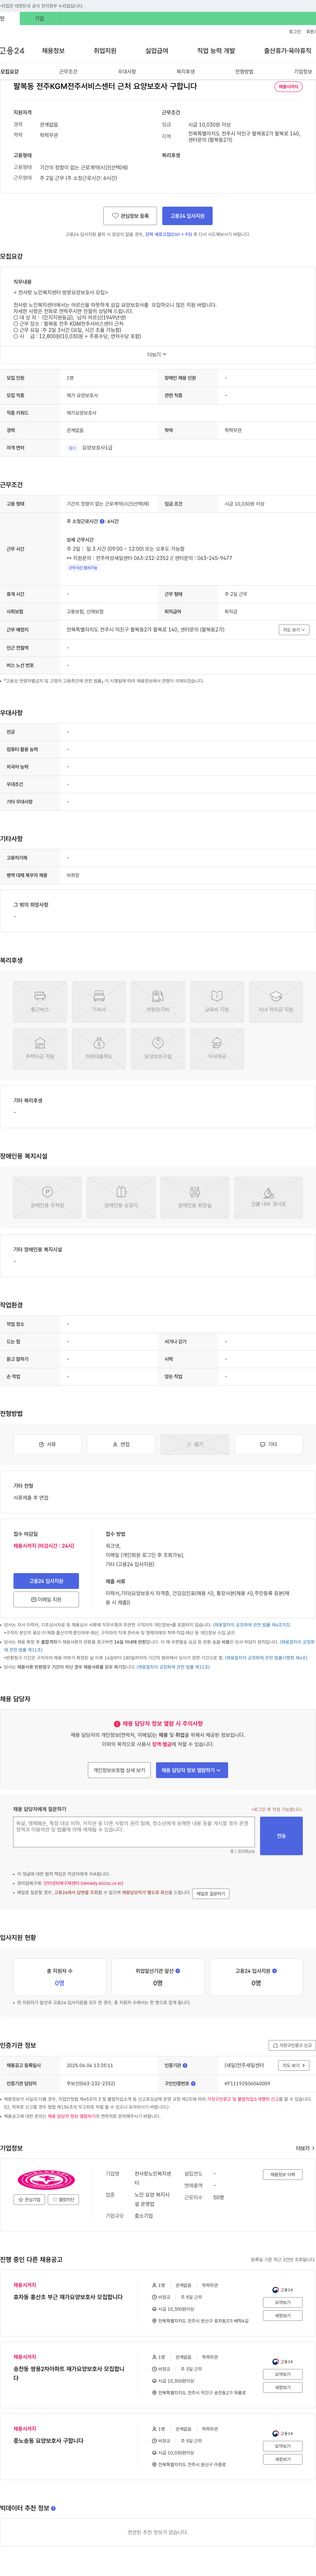Select the 식사제공 welfare icon
The height and width of the screenshot is (2576, 316).
click(x=217, y=1049)
